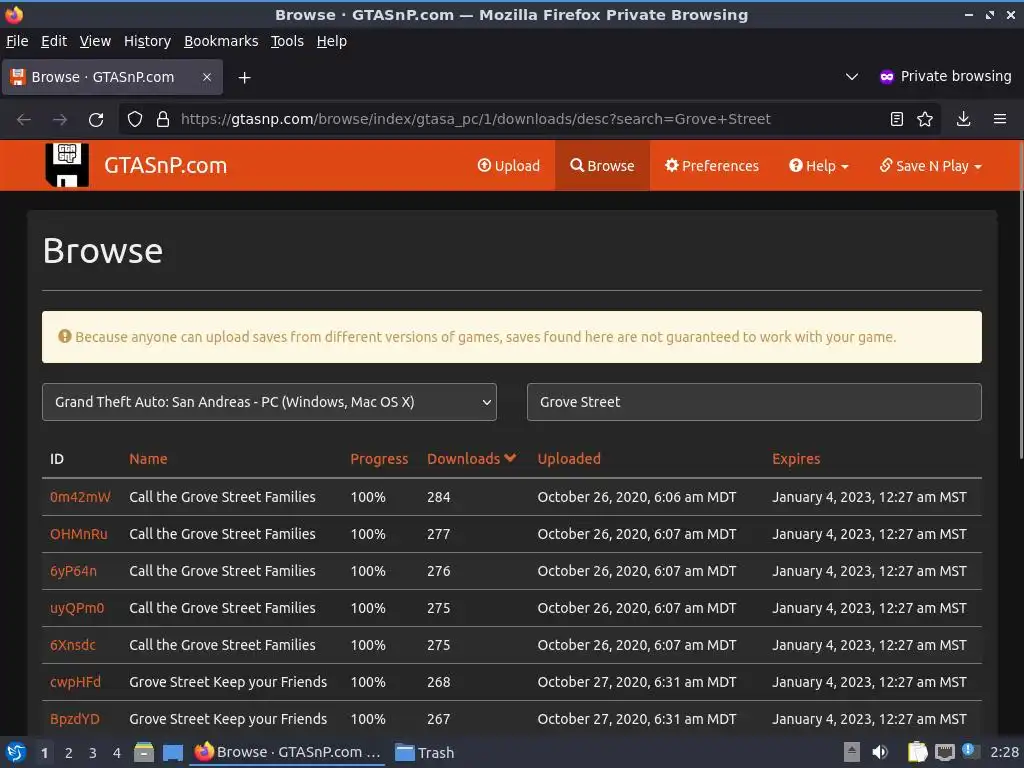1024x768 pixels.
Task: Click the show desktop taskbar icon
Action: click(172, 752)
